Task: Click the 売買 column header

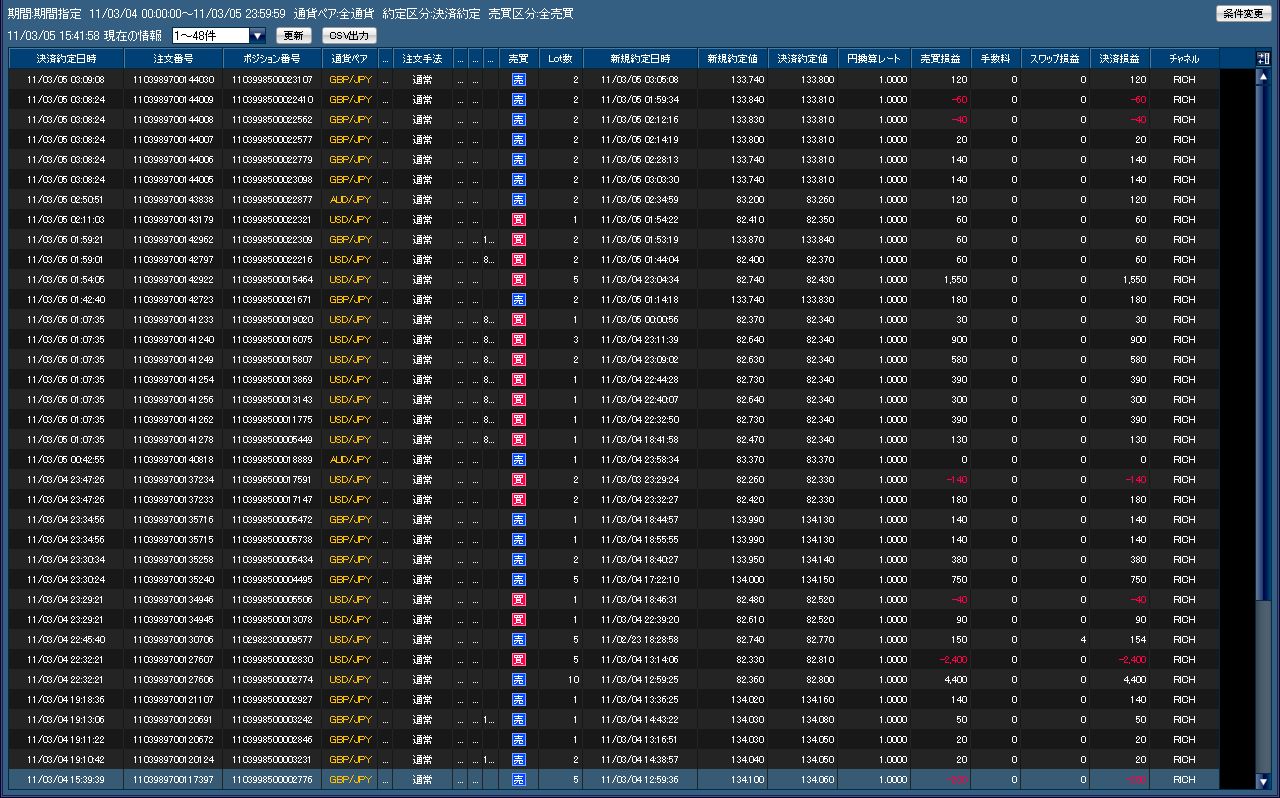Action: click(518, 59)
